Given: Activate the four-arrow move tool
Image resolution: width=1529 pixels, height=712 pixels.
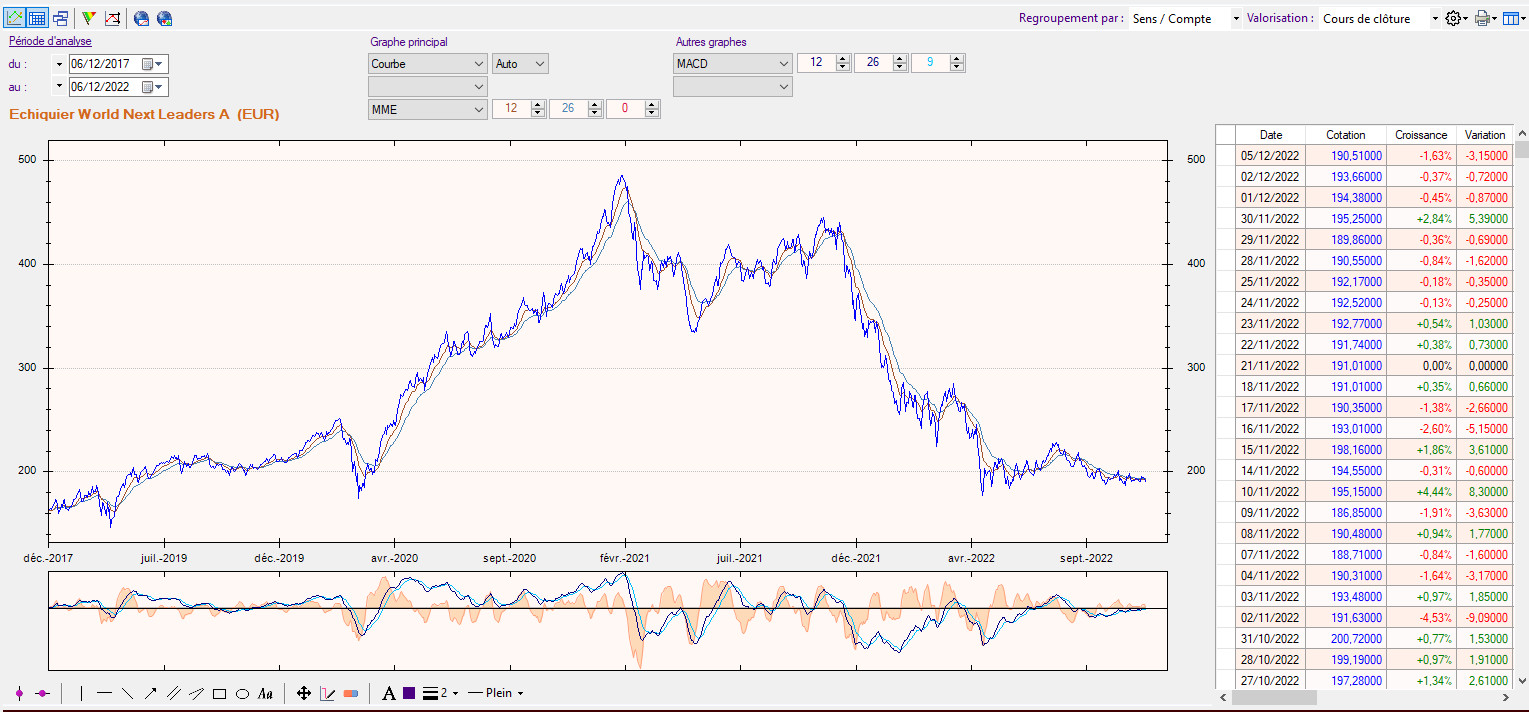Looking at the screenshot, I should point(304,693).
